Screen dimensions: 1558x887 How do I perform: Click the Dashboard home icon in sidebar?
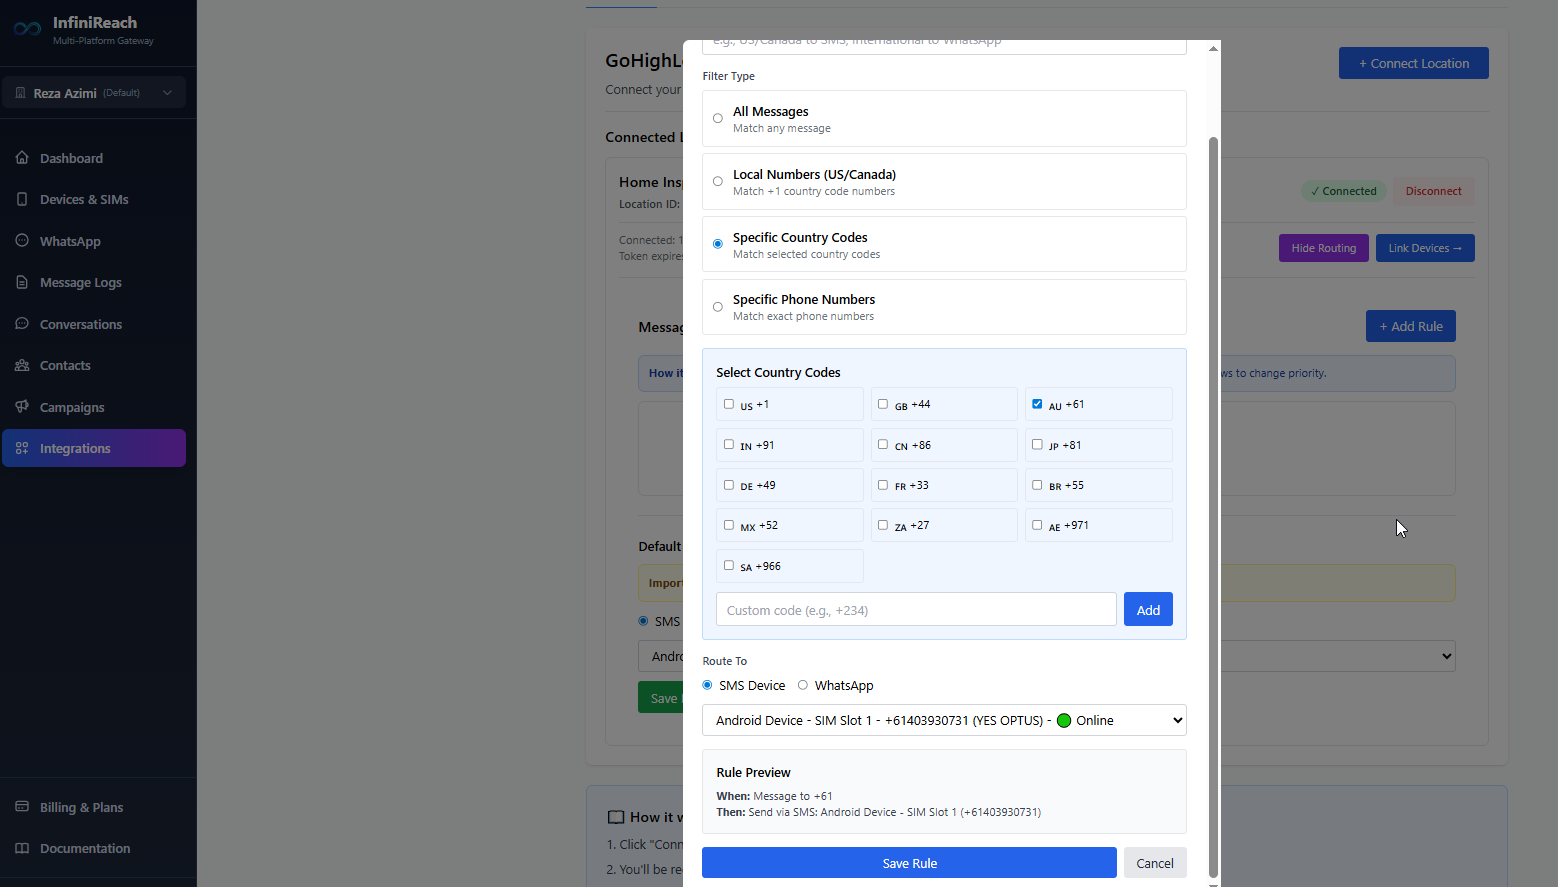click(22, 158)
